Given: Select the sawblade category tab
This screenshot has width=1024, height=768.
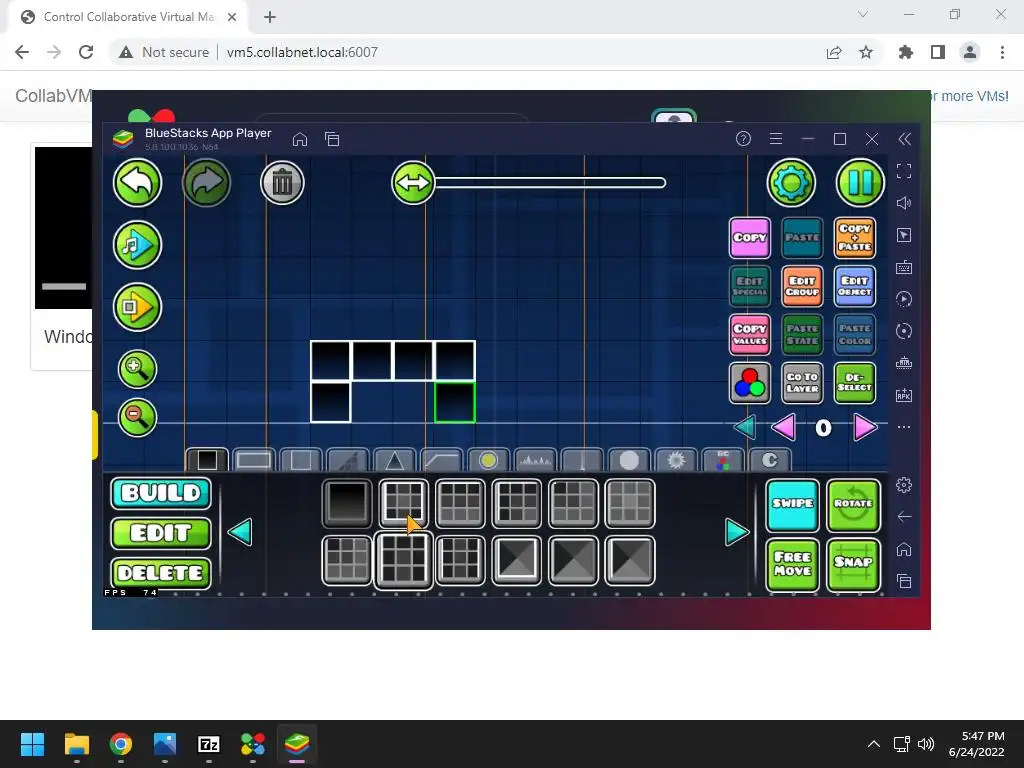Looking at the screenshot, I should click(x=676, y=460).
